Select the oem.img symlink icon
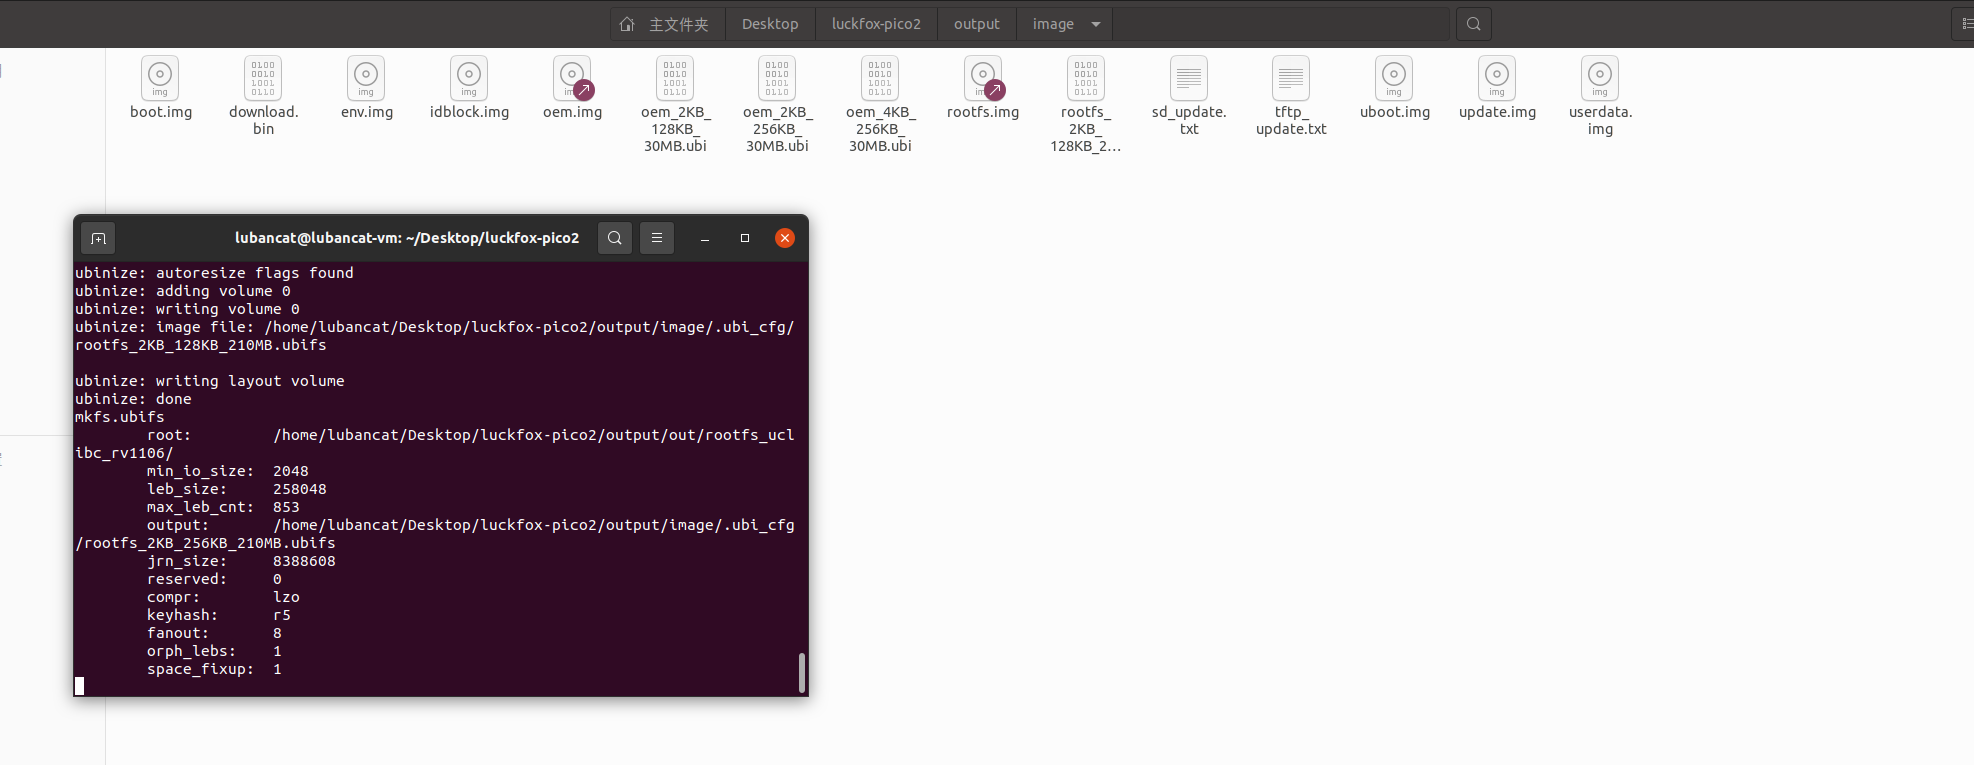Screen dimensions: 1974x765 click(x=573, y=77)
